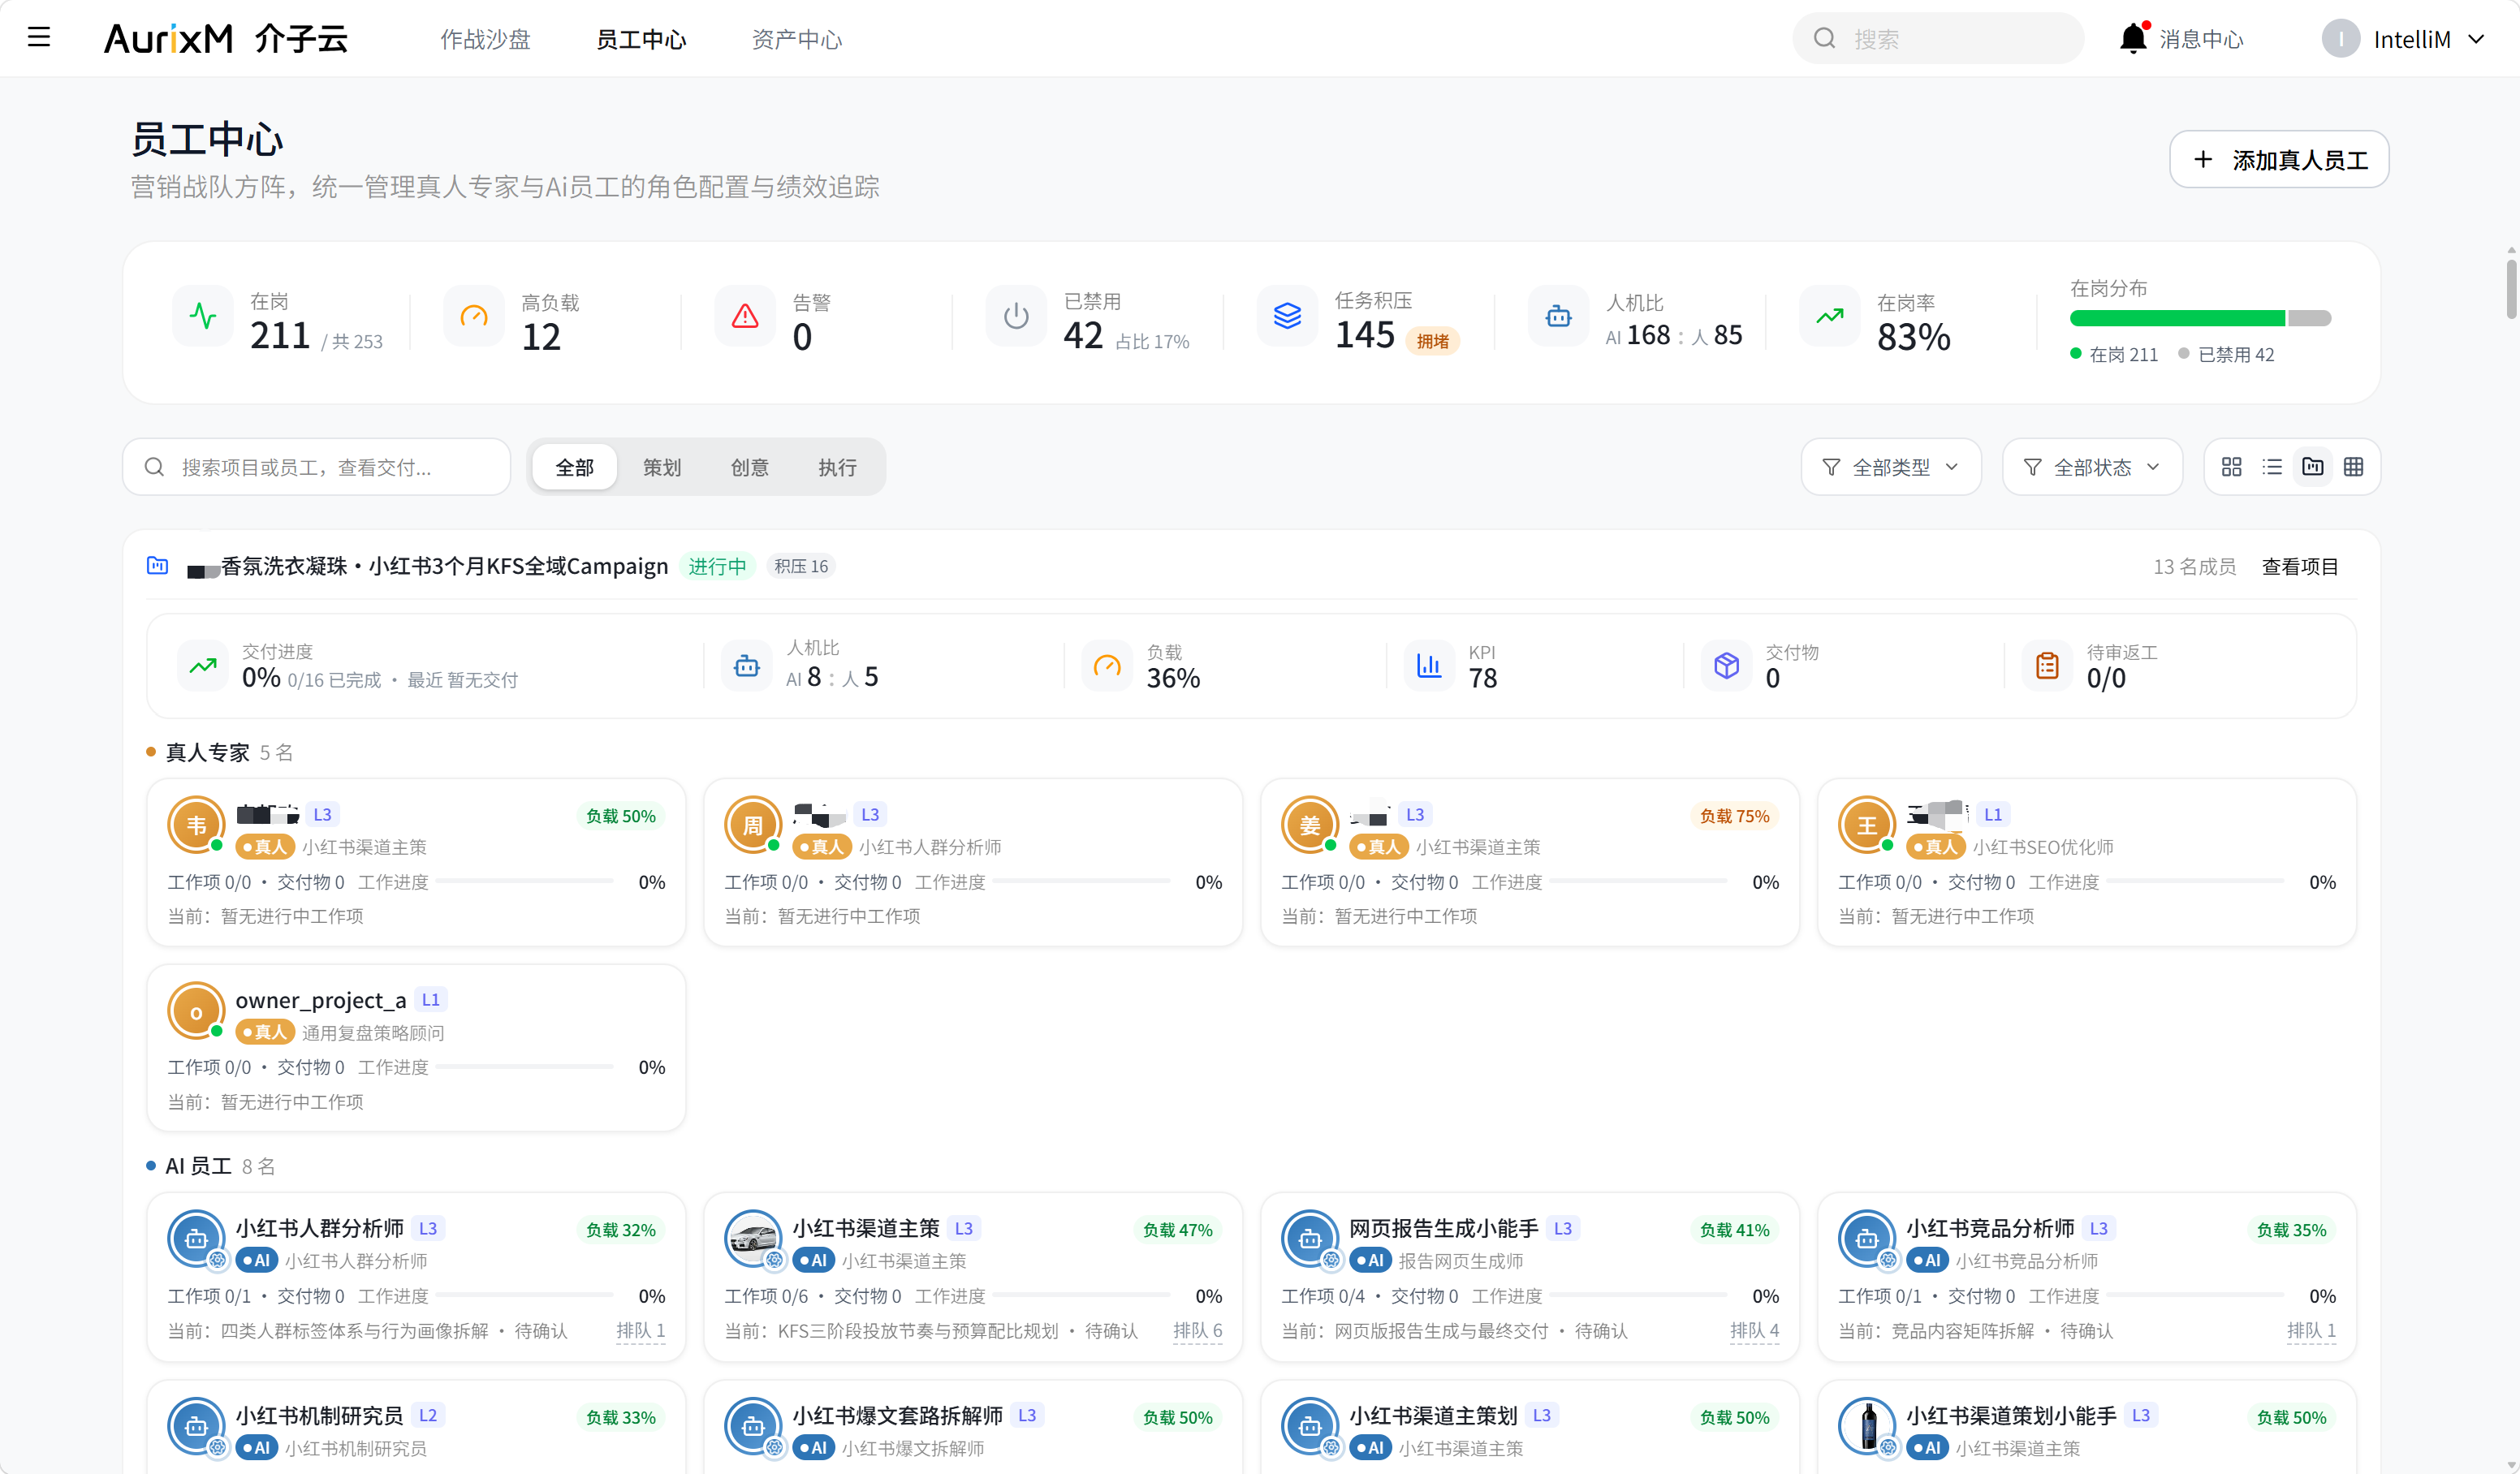Open the hamburger menu icon
This screenshot has height=1474, width=2520.
[x=39, y=38]
